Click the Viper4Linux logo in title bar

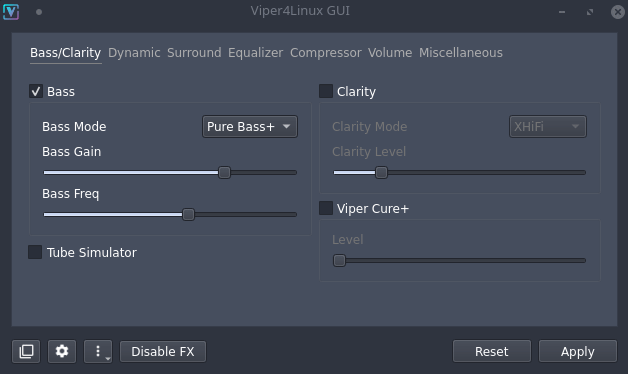11,12
